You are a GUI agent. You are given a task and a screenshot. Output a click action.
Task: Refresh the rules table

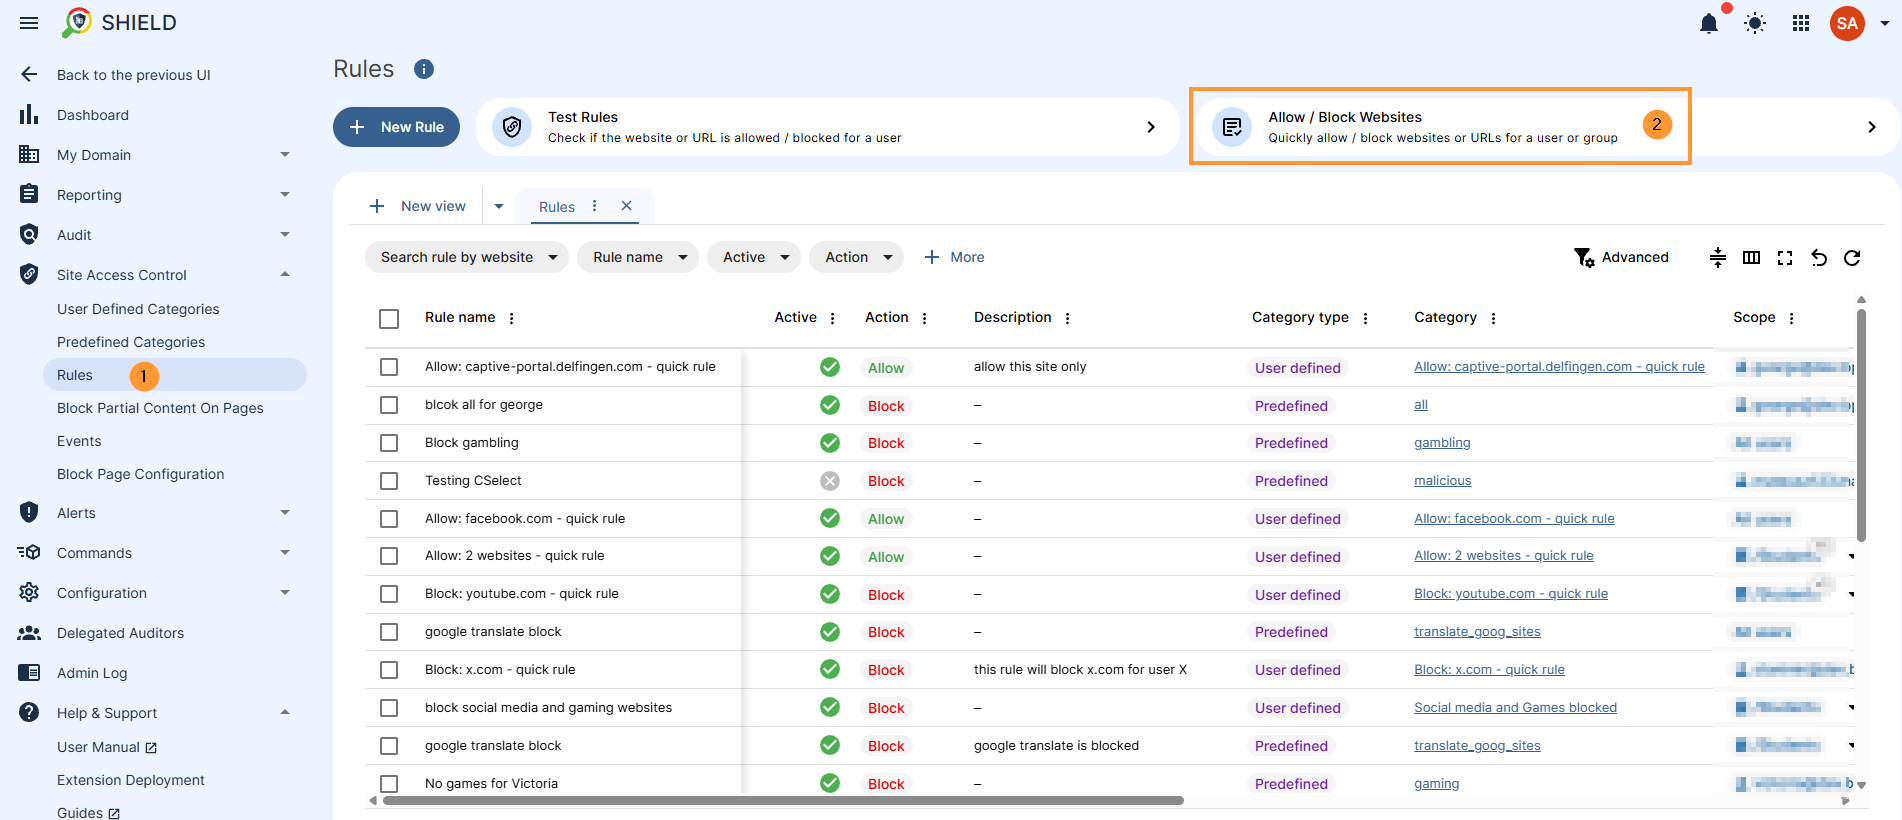tap(1852, 258)
